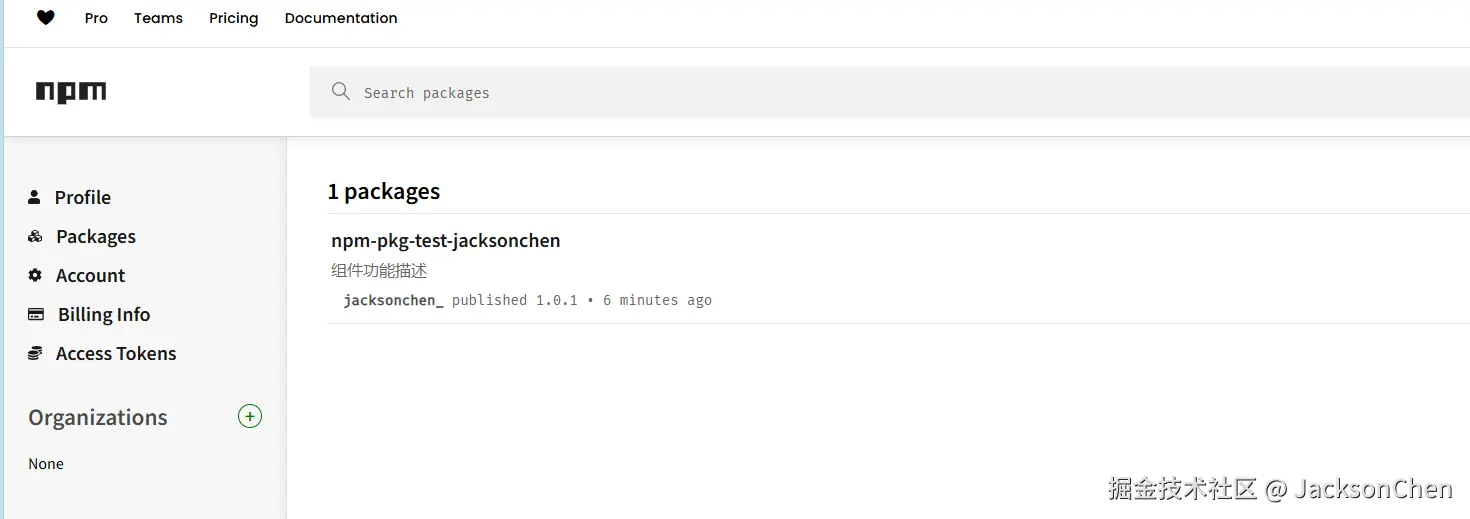1470x519 pixels.
Task: Click the Packages boxes icon
Action: coord(35,237)
